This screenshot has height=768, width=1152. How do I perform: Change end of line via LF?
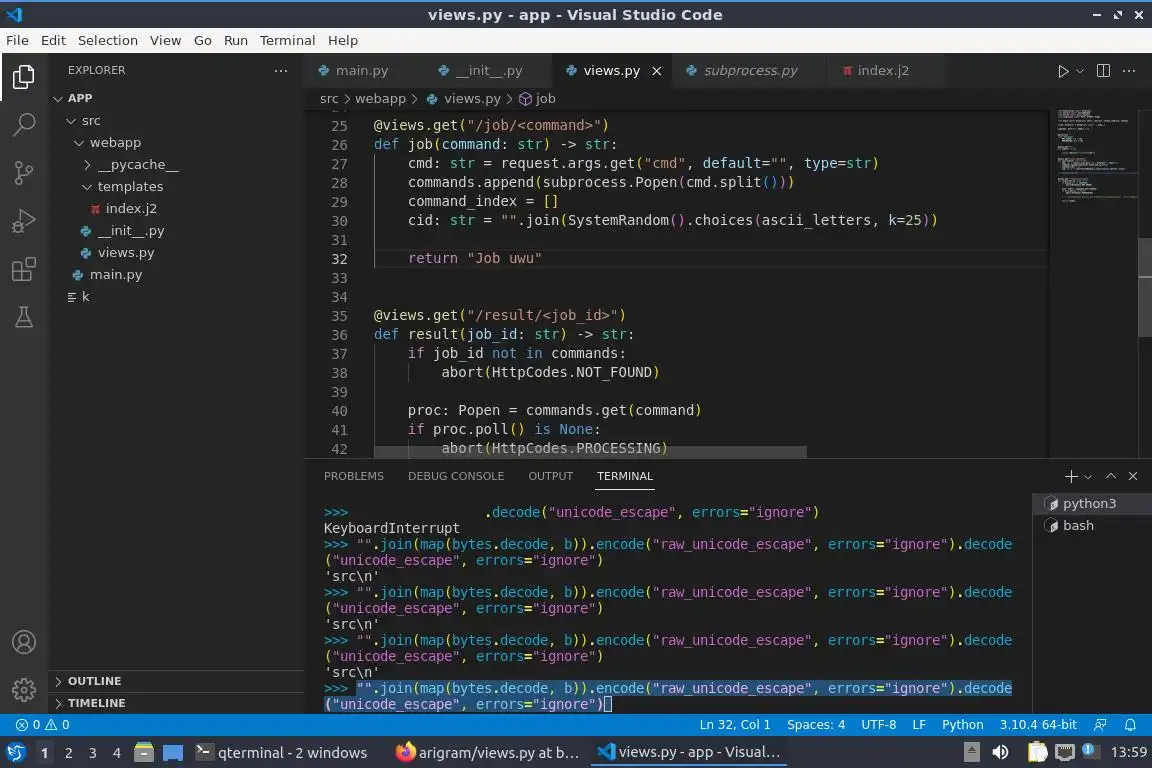coord(918,725)
